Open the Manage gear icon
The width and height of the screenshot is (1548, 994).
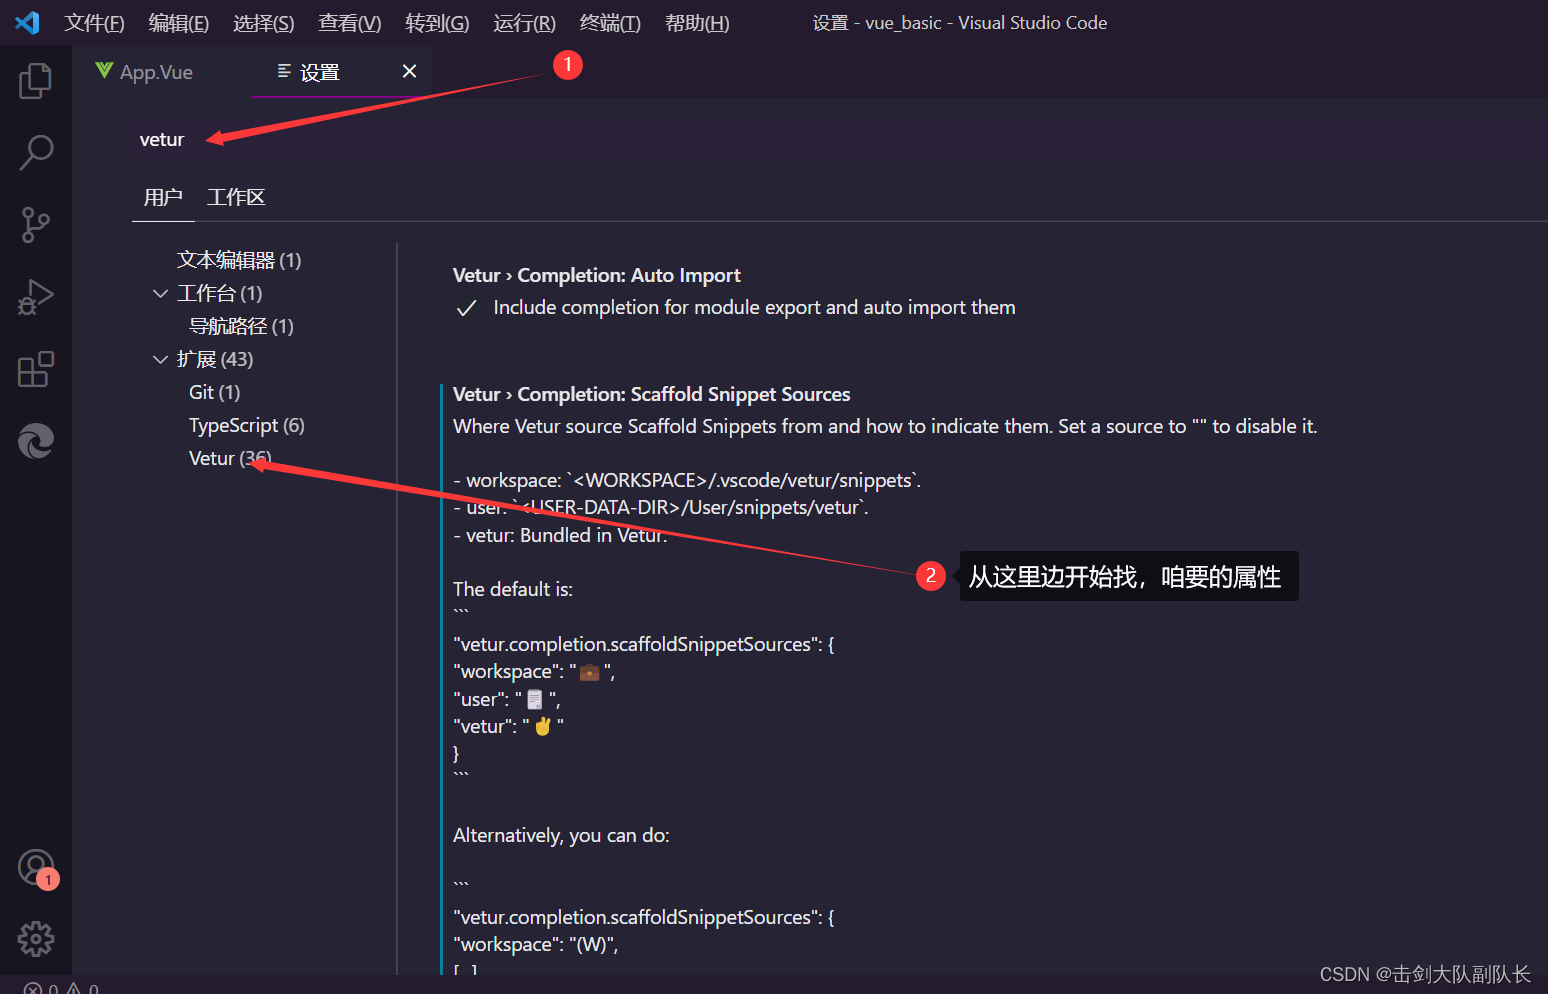coord(35,939)
